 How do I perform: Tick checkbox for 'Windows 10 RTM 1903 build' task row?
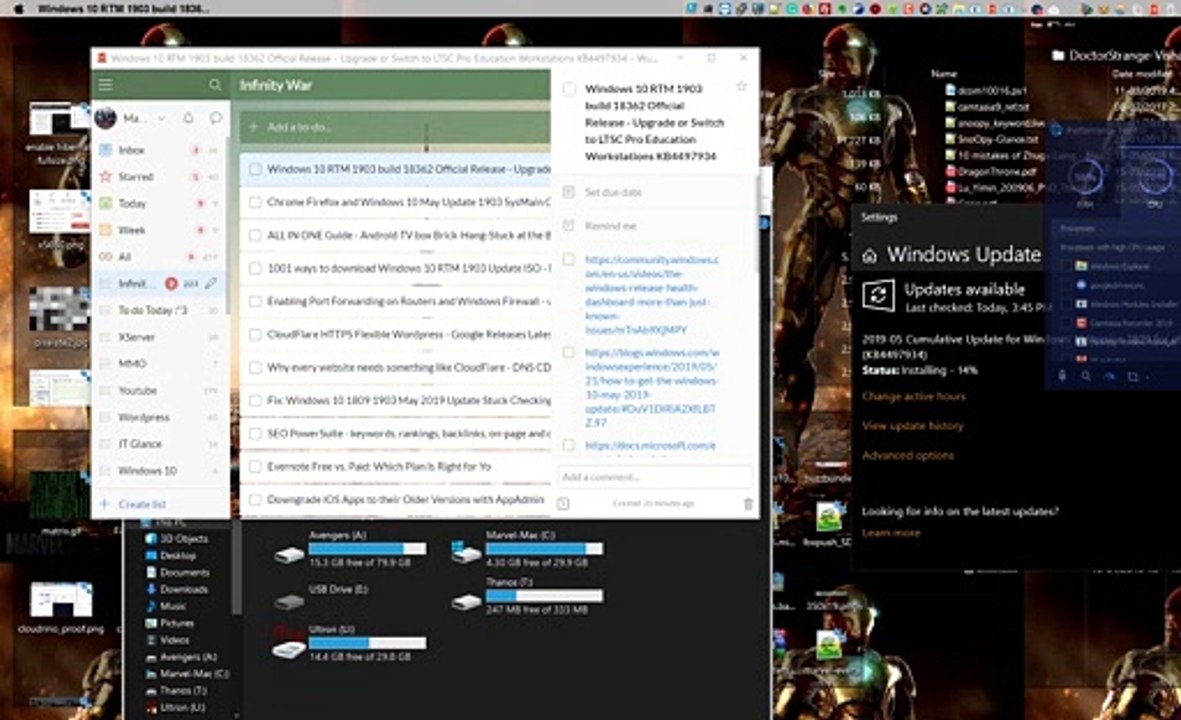(x=255, y=169)
